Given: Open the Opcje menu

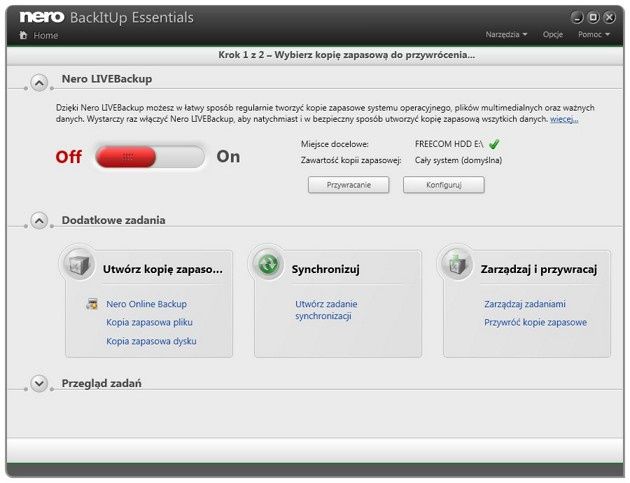Looking at the screenshot, I should [552, 35].
